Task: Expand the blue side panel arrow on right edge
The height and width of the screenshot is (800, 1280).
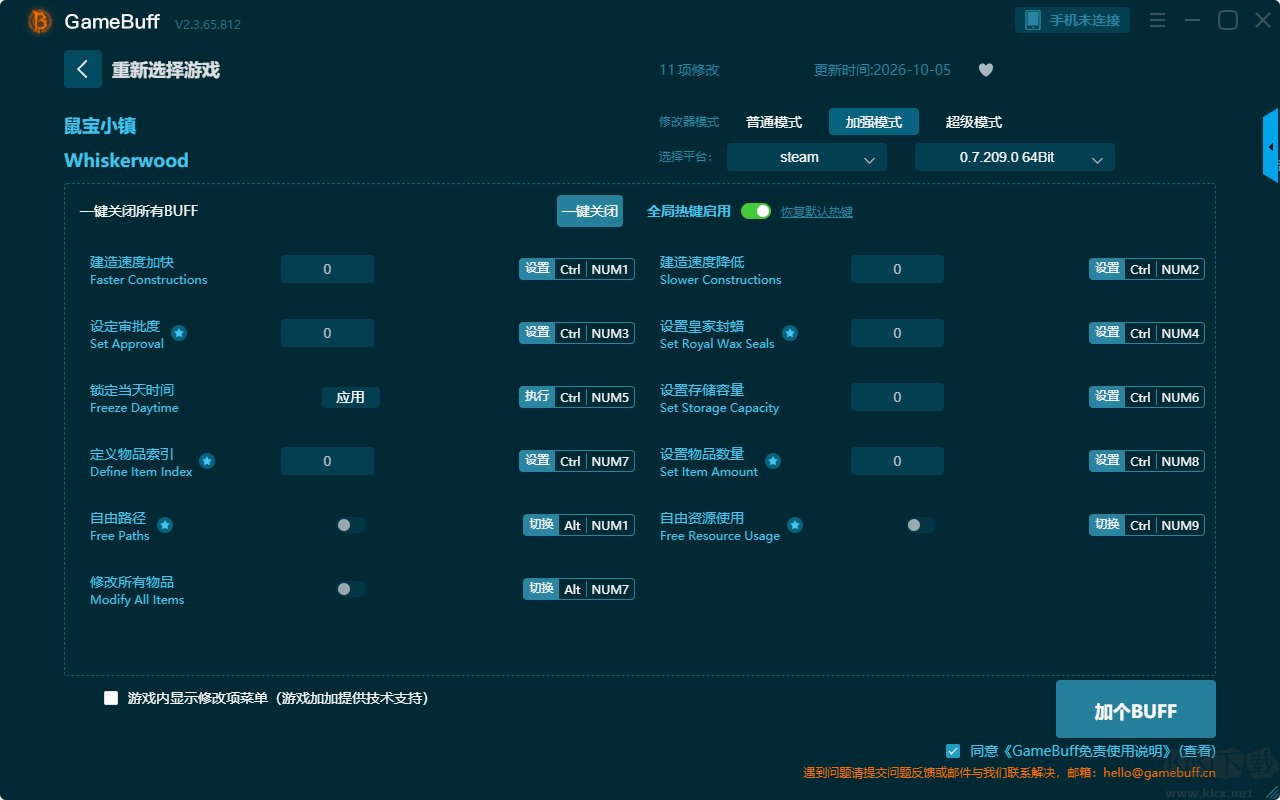Action: pos(1271,146)
